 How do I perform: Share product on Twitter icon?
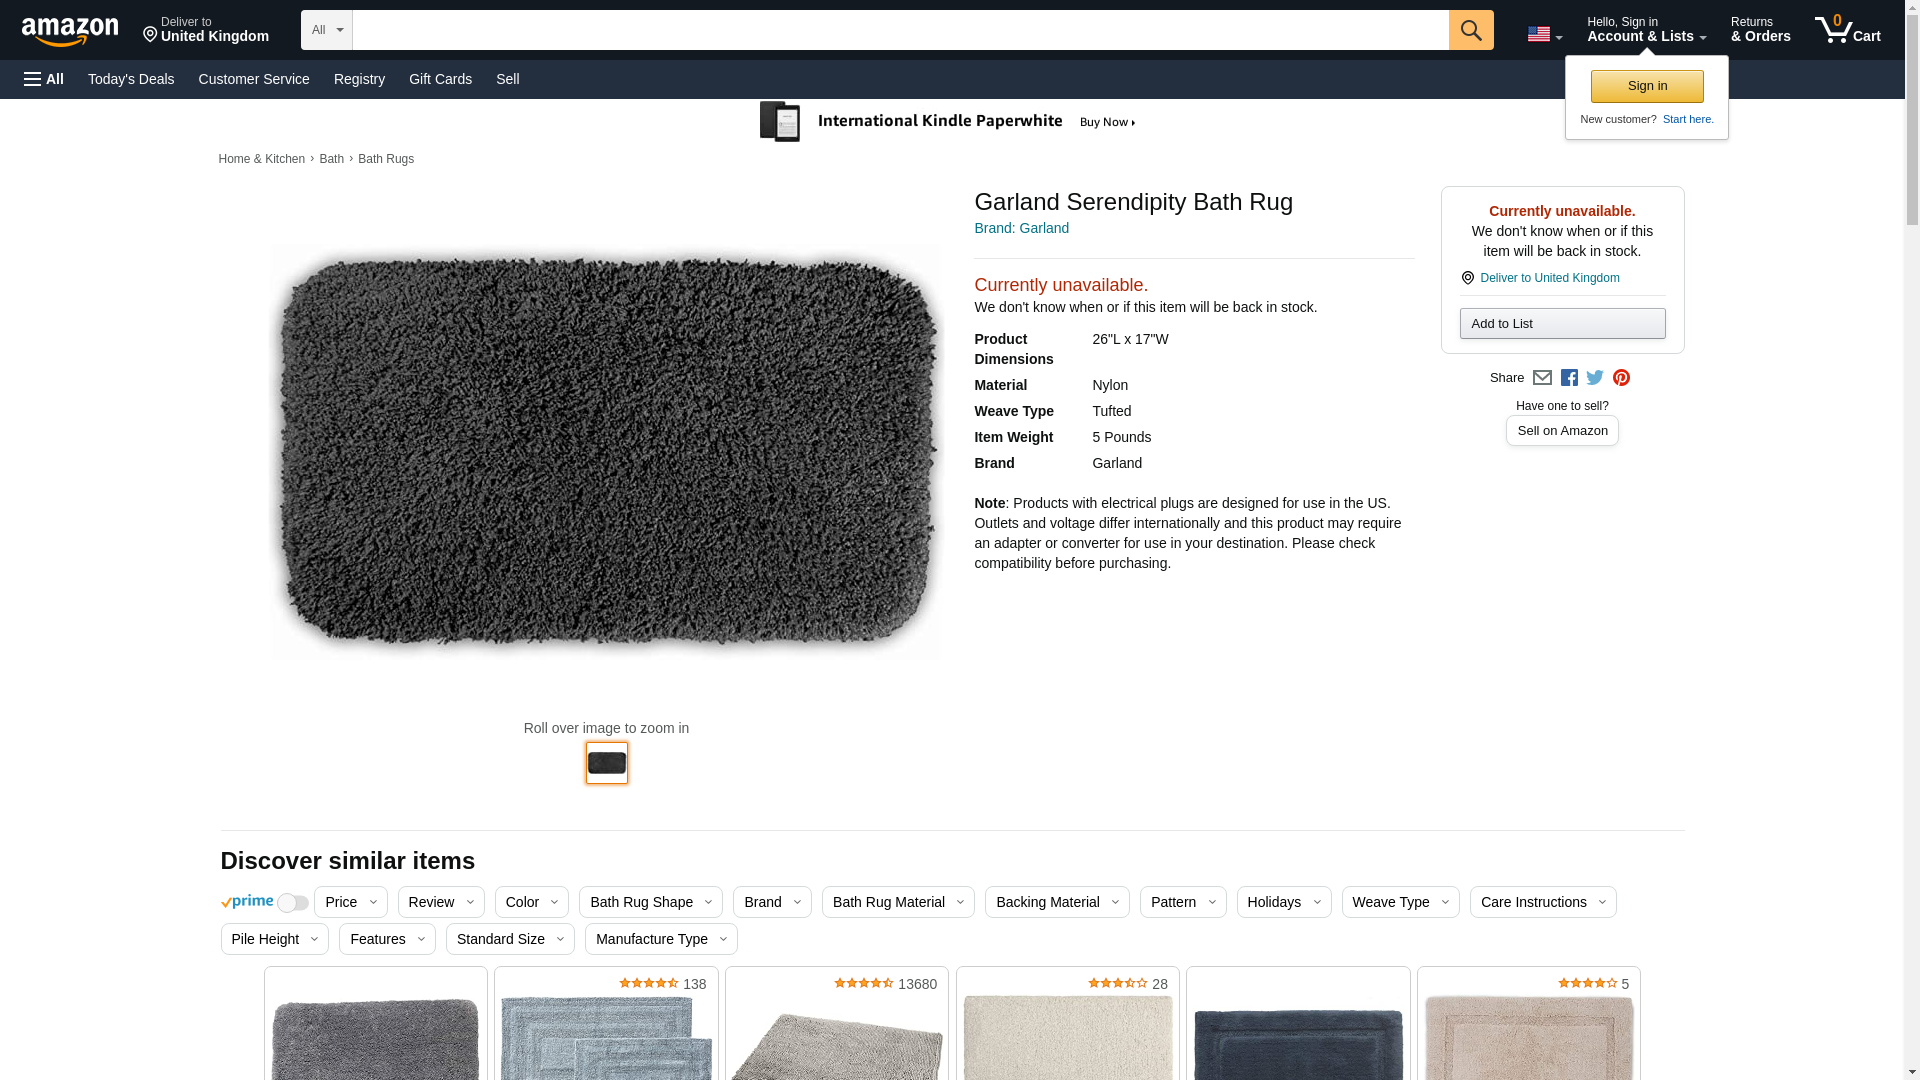(x=1595, y=378)
